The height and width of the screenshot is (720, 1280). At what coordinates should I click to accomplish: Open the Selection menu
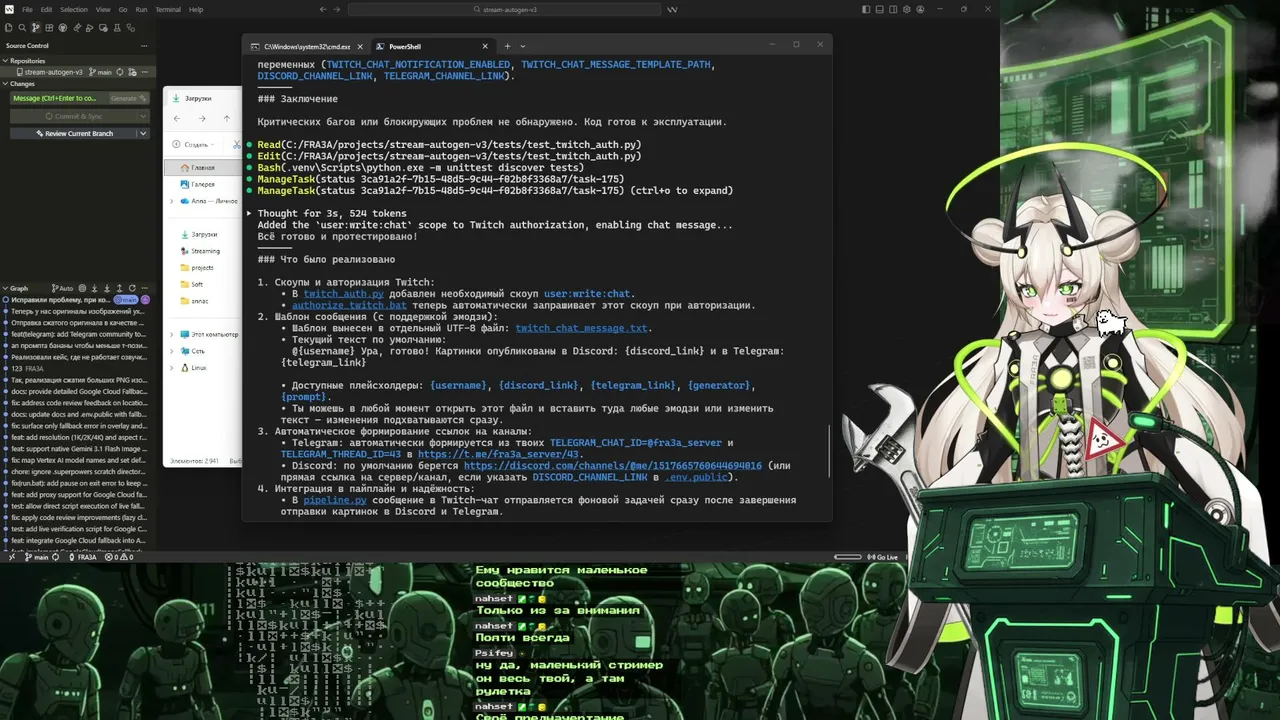74,9
